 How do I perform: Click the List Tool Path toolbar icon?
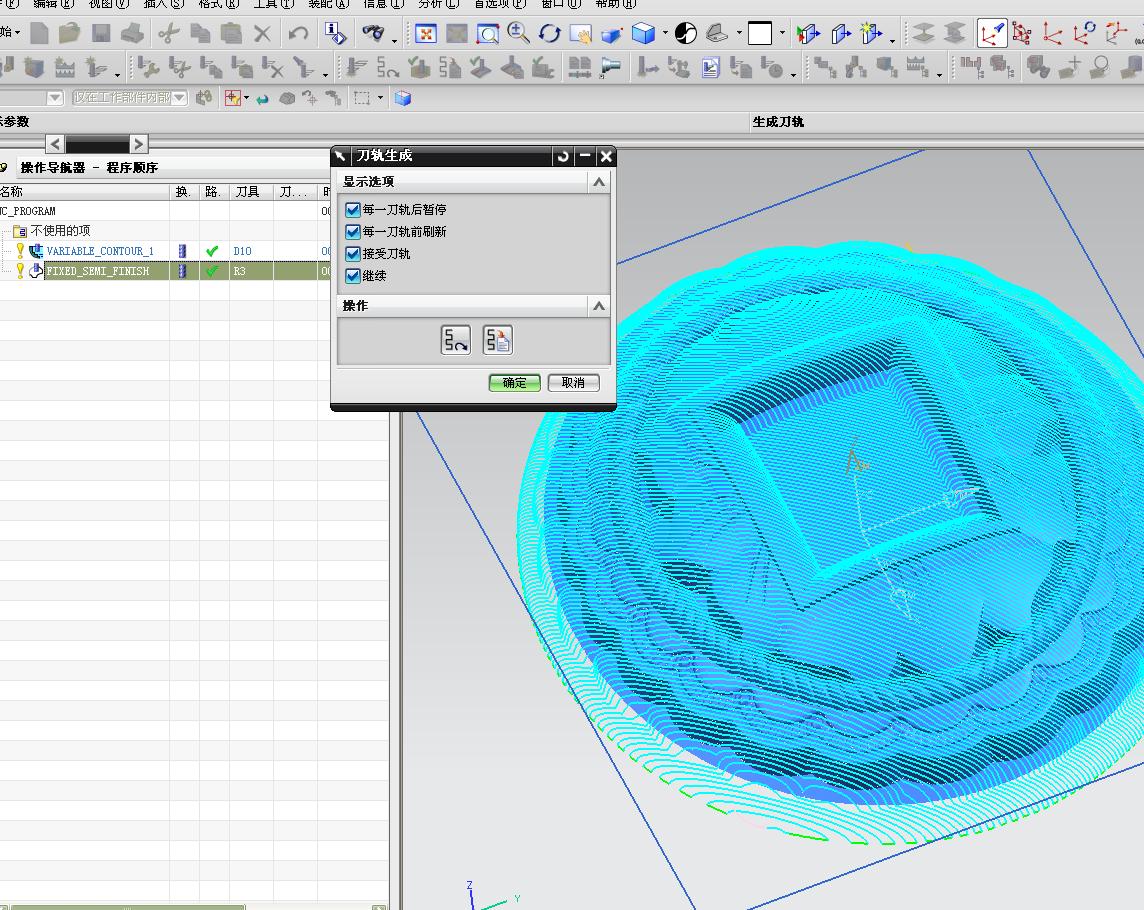click(x=450, y=69)
